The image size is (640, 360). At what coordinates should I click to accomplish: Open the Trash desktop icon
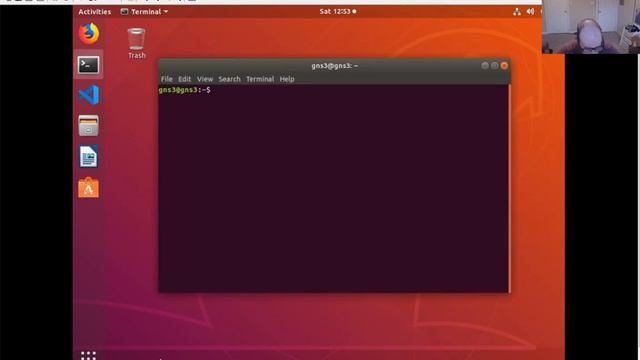(x=136, y=43)
